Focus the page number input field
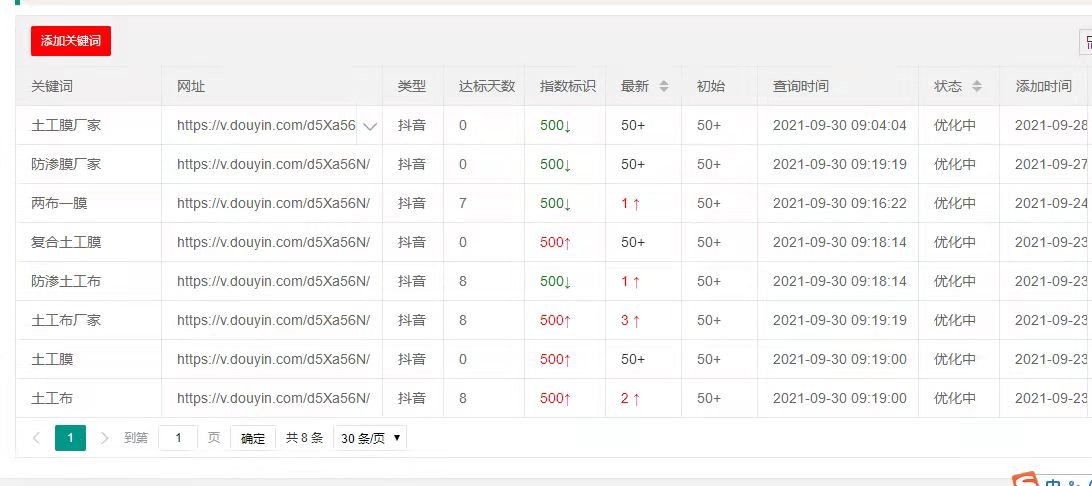 coord(178,438)
